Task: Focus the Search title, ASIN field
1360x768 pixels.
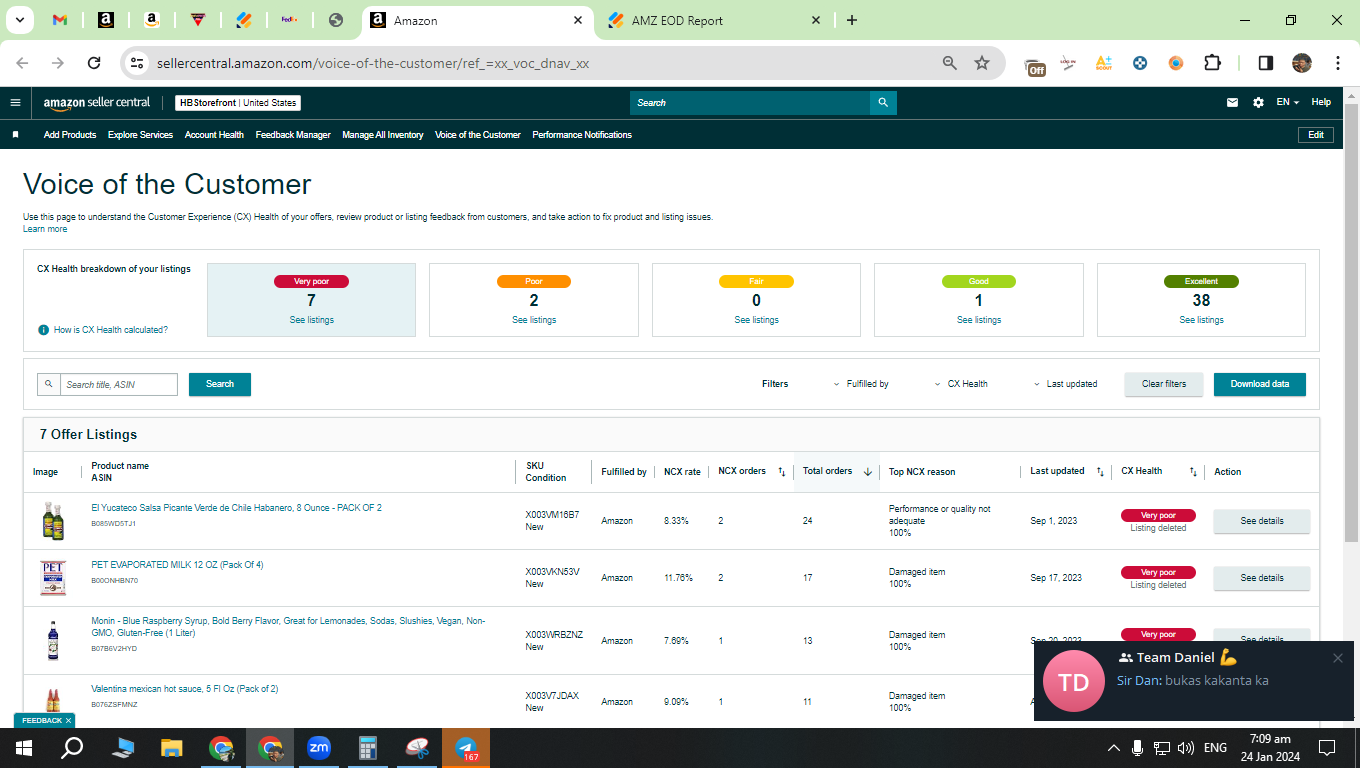Action: click(119, 384)
